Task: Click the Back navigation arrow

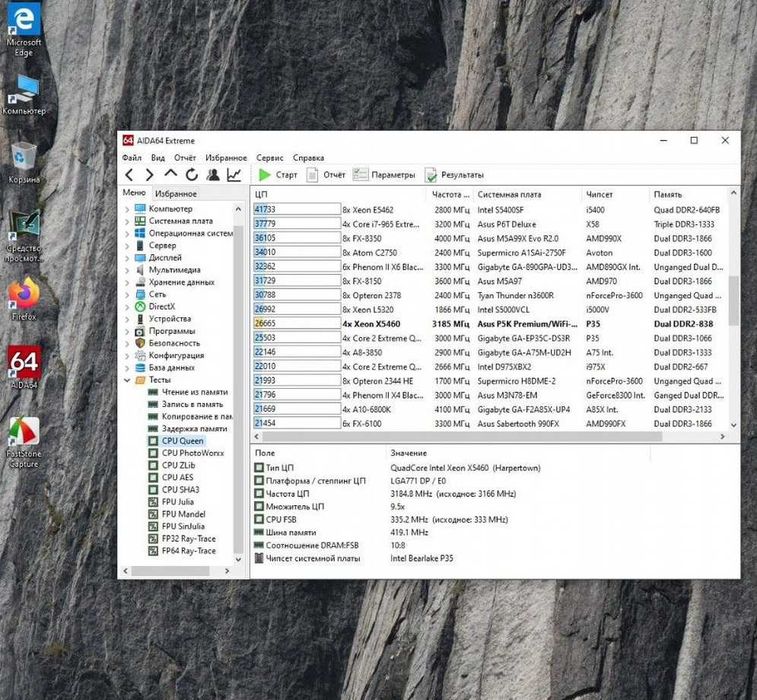Action: click(129, 175)
